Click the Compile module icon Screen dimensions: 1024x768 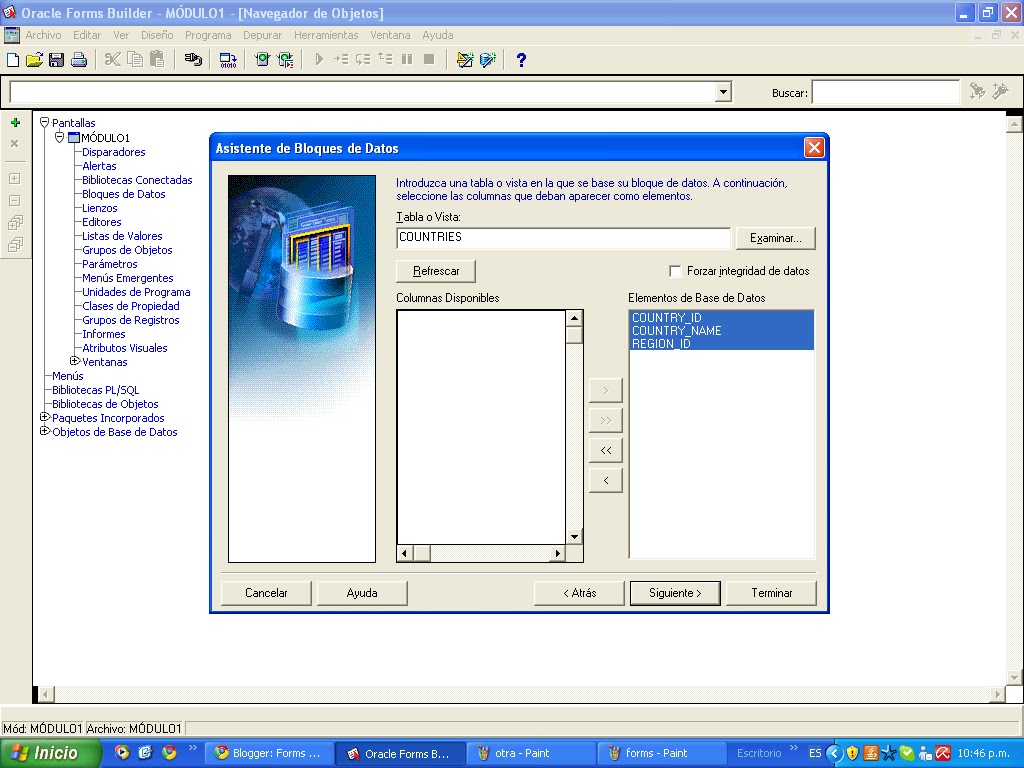coord(228,60)
